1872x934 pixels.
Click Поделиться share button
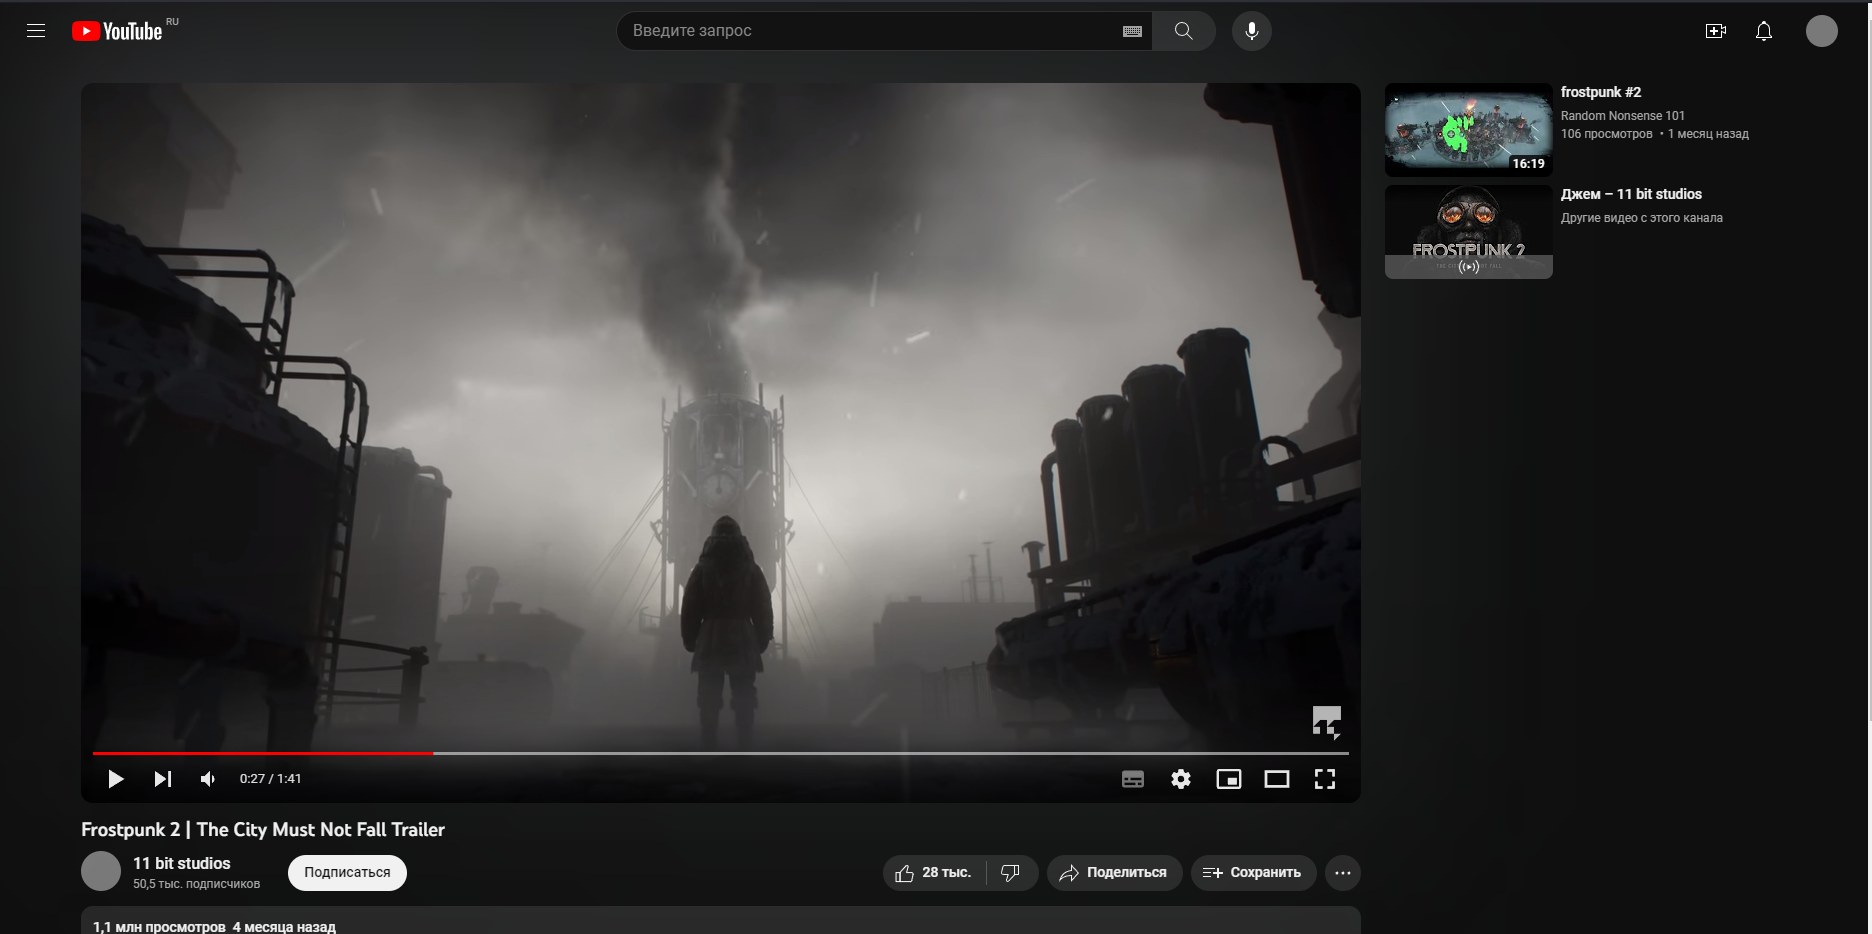coord(1114,873)
